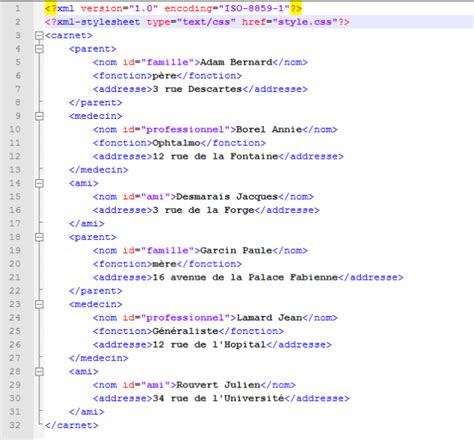Click the "famille" id value on line 19

click(167, 250)
